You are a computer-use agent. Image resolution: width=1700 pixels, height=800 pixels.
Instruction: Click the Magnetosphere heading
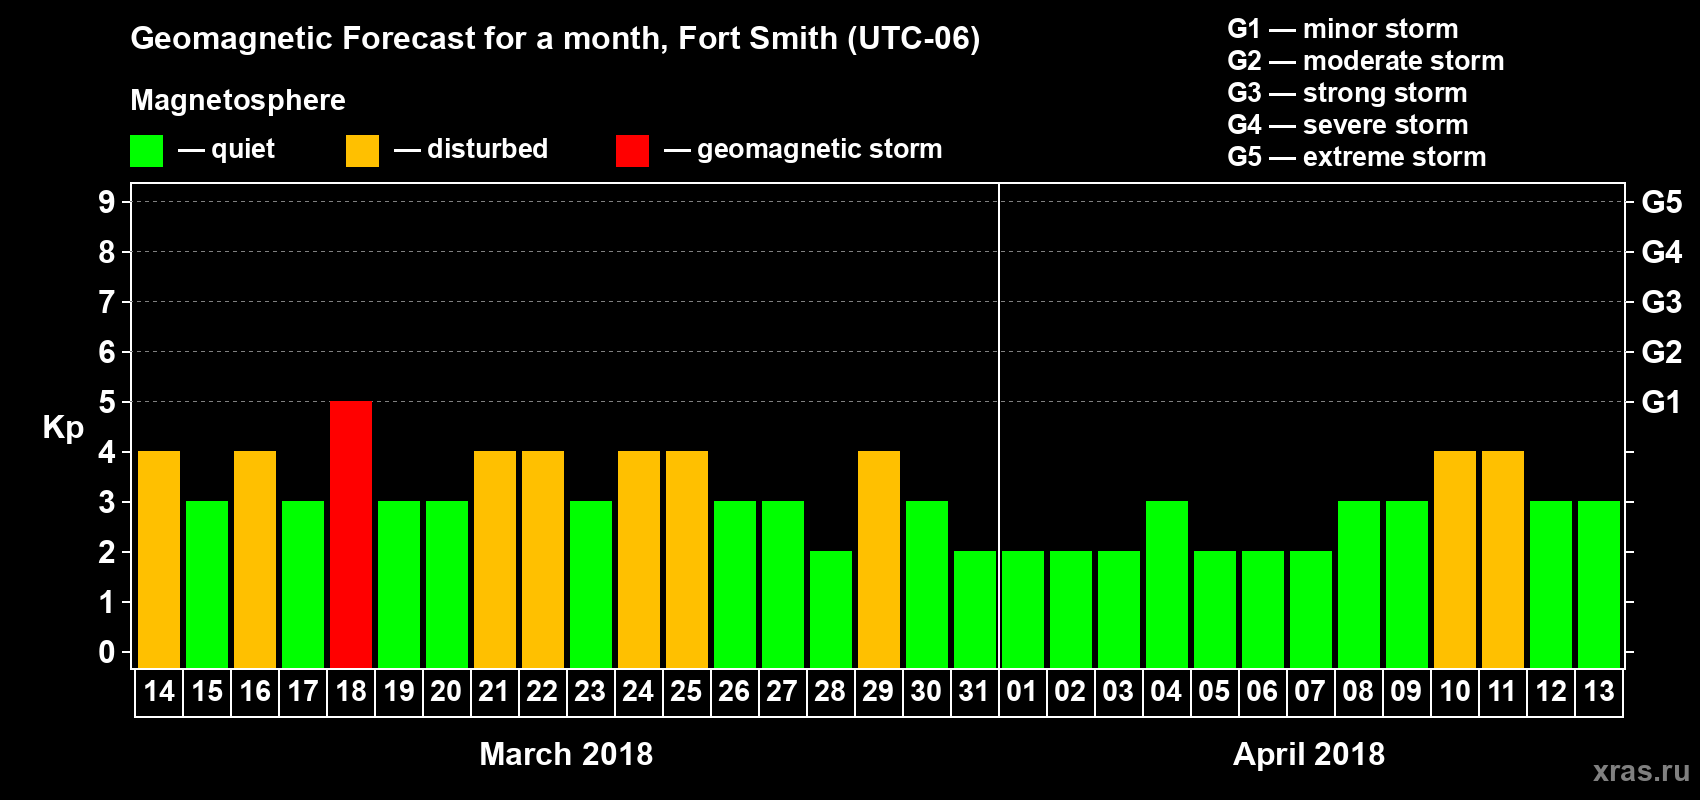238,101
